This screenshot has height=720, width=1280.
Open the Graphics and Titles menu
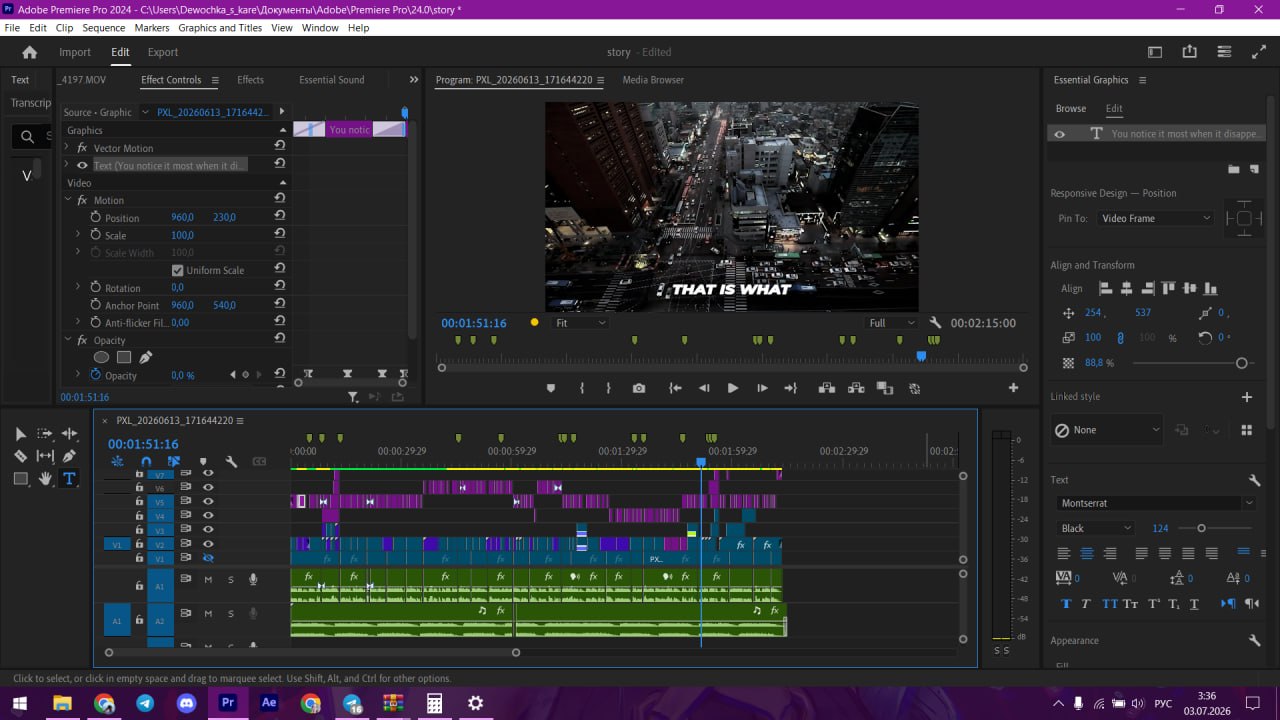pos(220,28)
